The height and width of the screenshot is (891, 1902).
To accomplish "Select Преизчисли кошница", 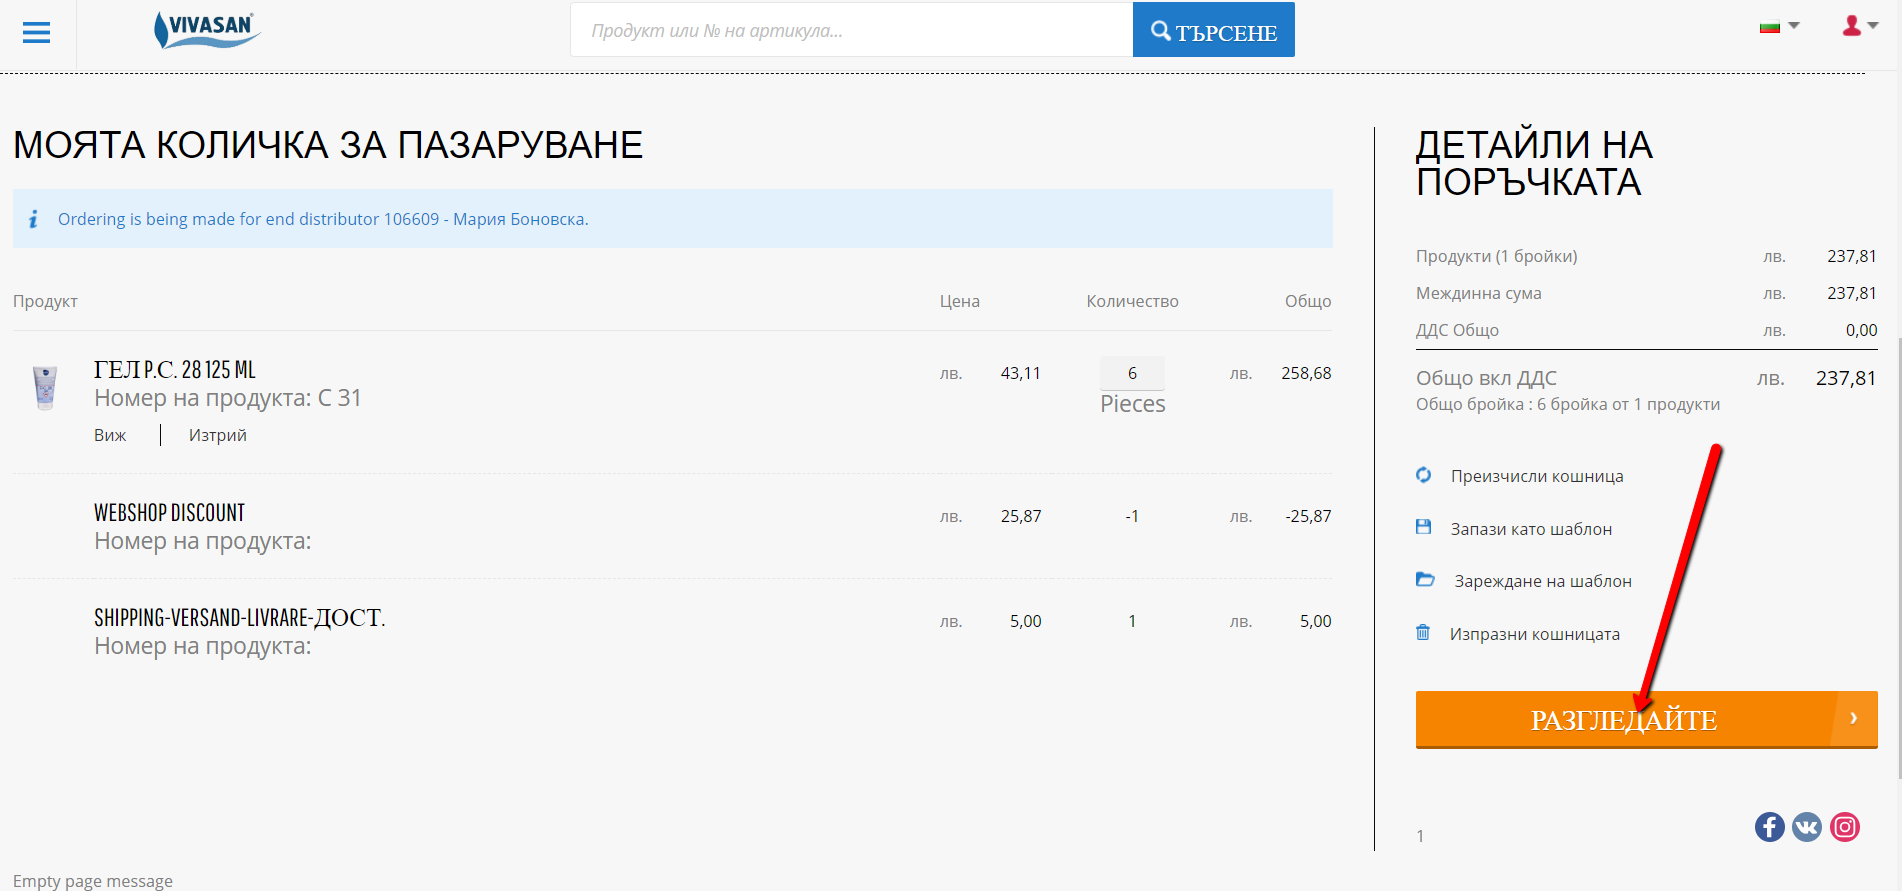I will point(1537,476).
